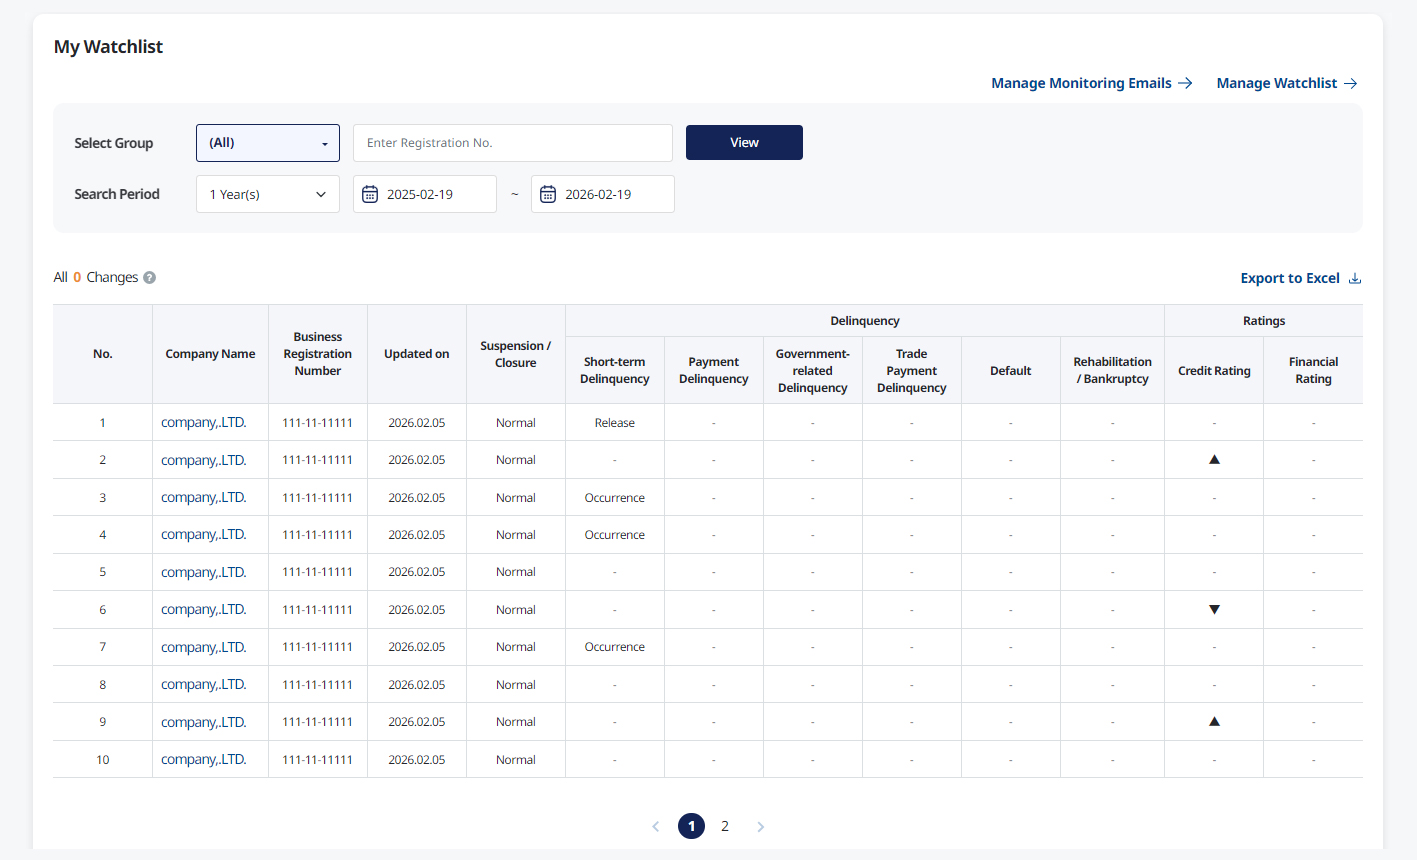Open company,.LTD. in row 1

(x=204, y=423)
